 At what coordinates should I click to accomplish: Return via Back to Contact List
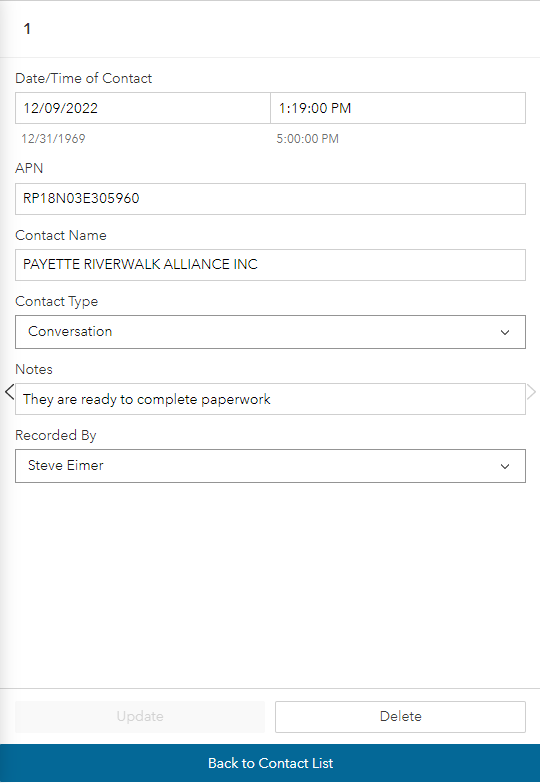coord(270,763)
